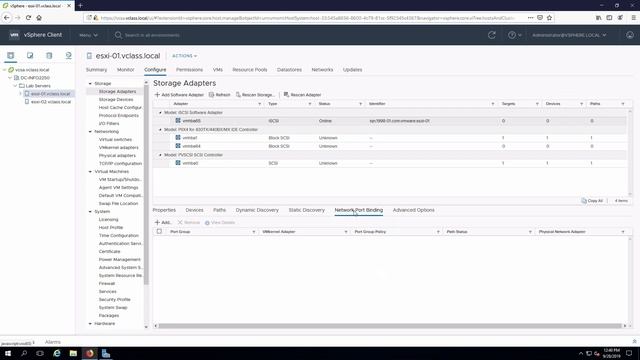This screenshot has height=360, width=640.
Task: Click the Configure menu vertical scrollbar
Action: pos(146,184)
